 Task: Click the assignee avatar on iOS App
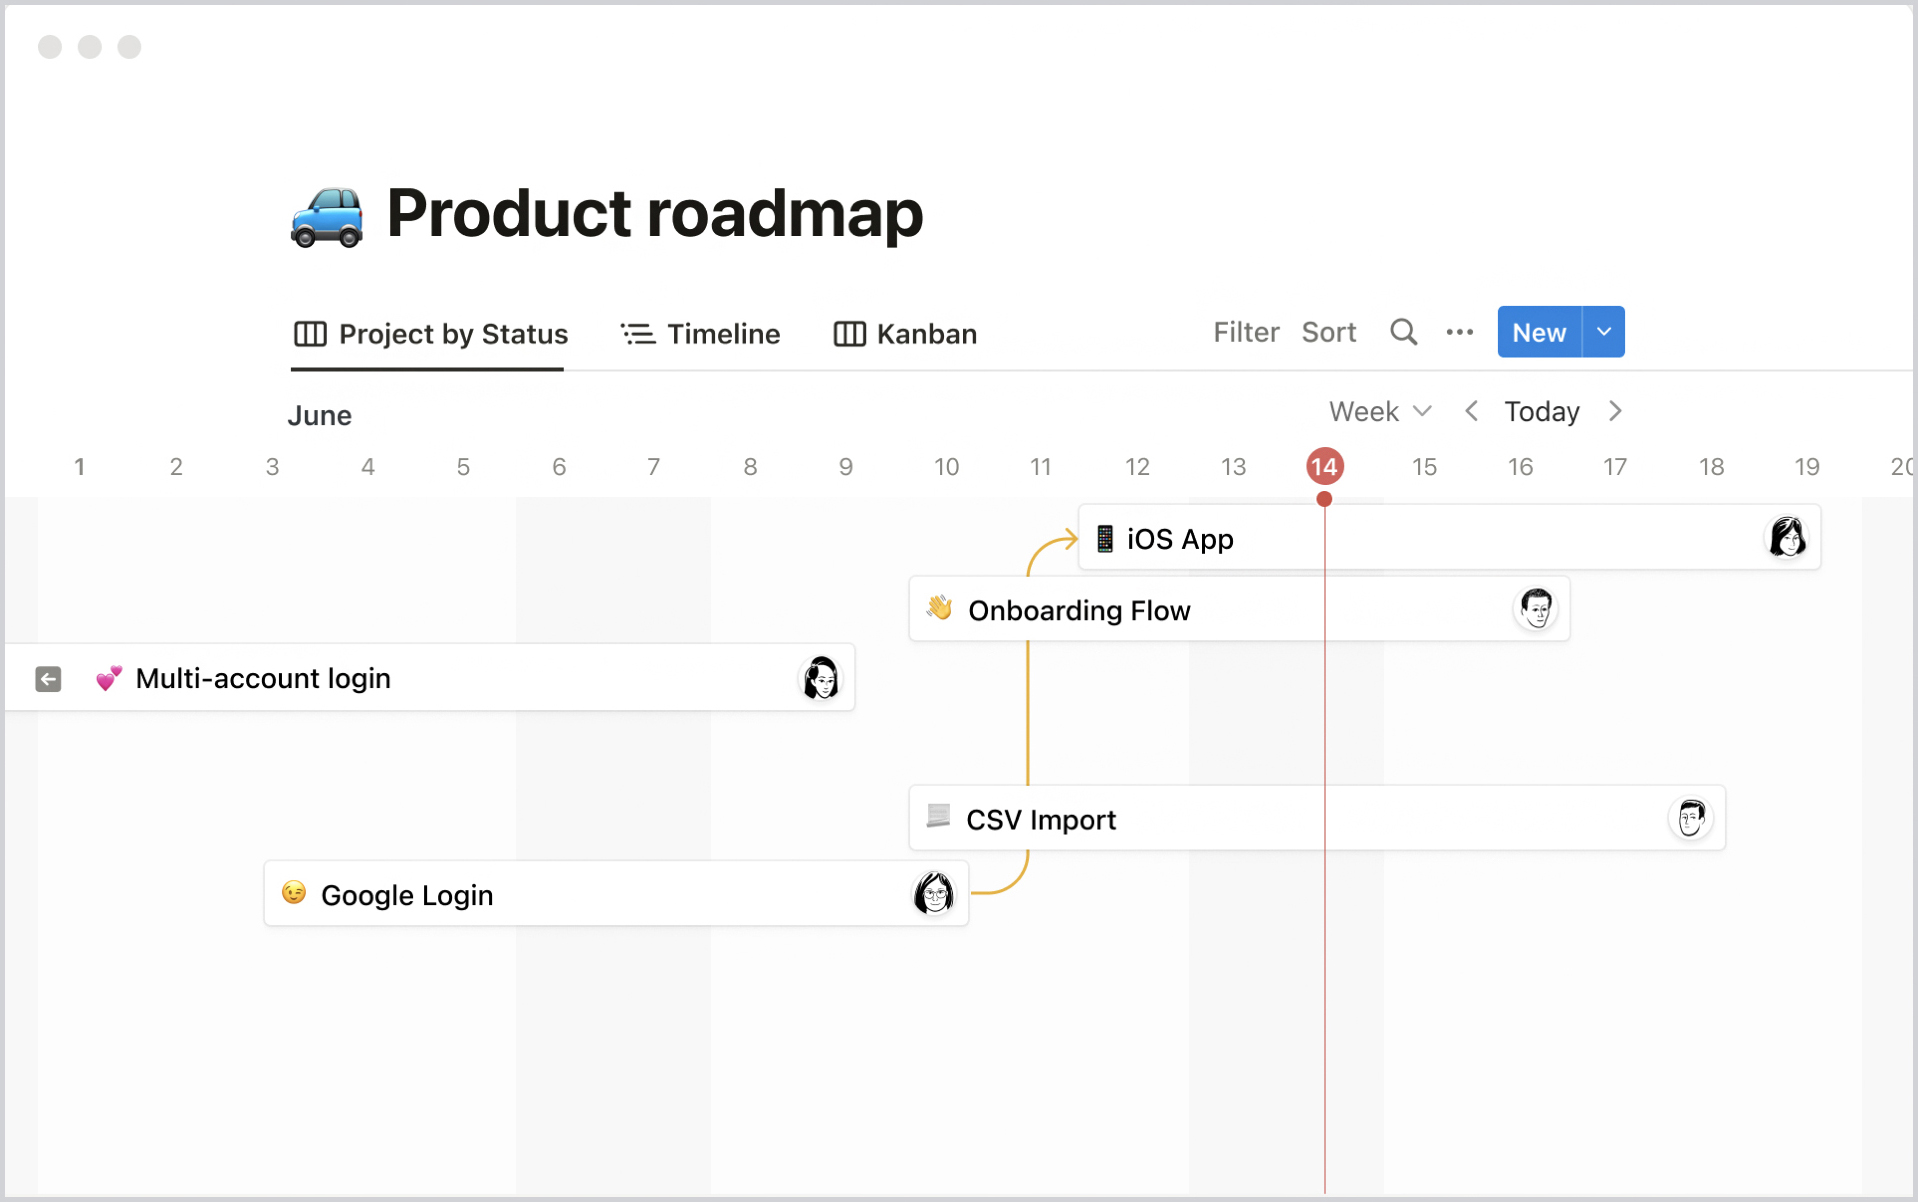[1786, 538]
